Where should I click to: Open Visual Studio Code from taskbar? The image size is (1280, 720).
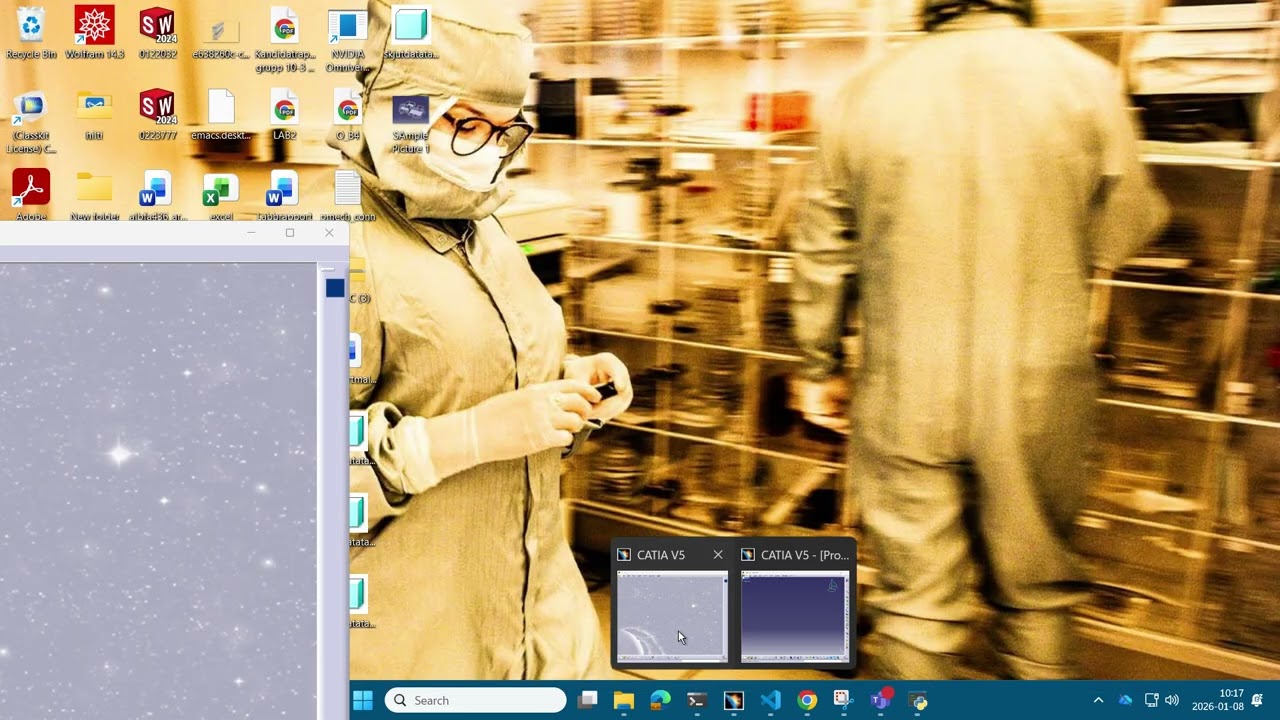pyautogui.click(x=771, y=700)
